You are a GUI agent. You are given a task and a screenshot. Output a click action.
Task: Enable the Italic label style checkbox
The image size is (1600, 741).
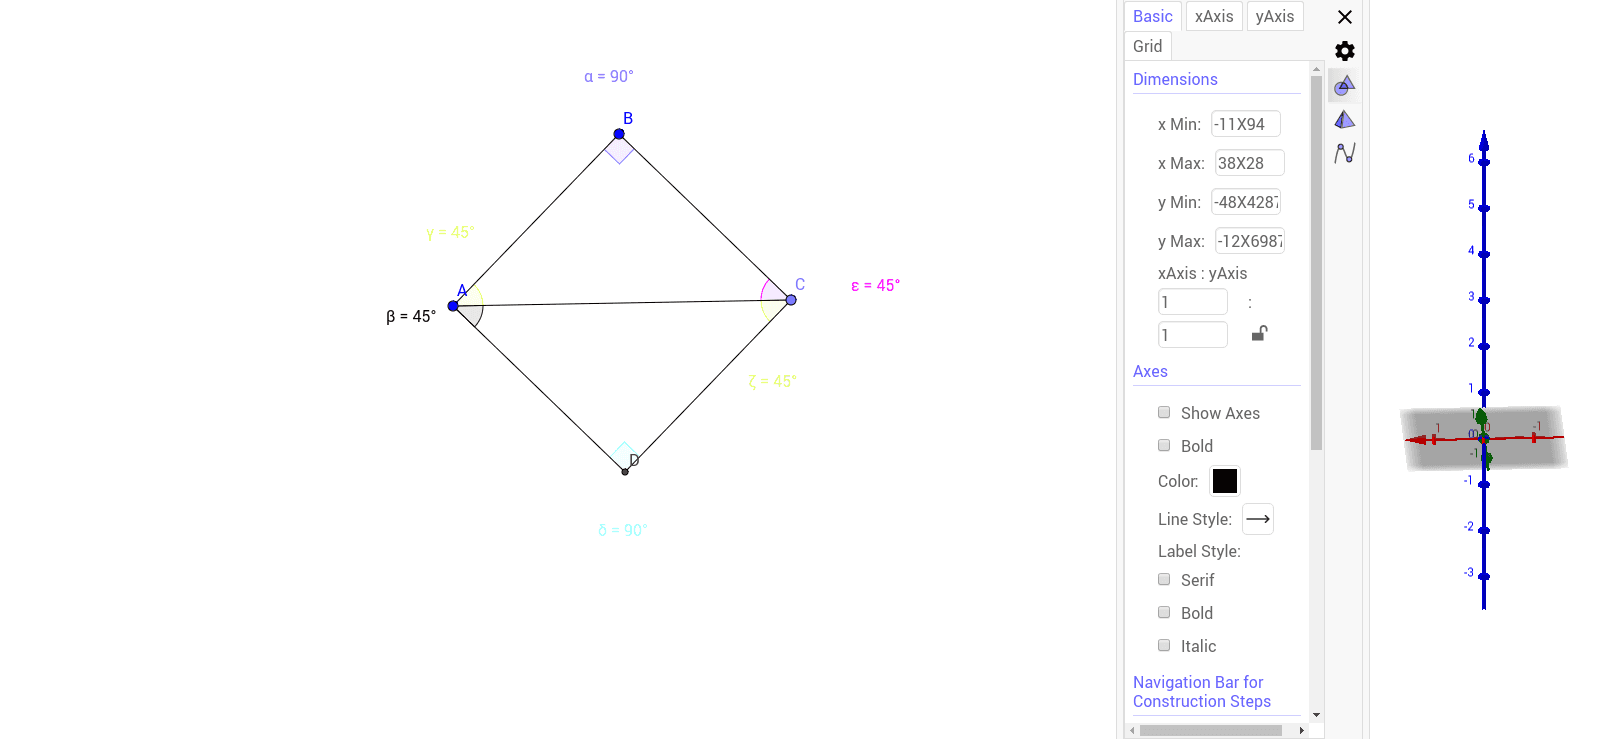[x=1164, y=645]
